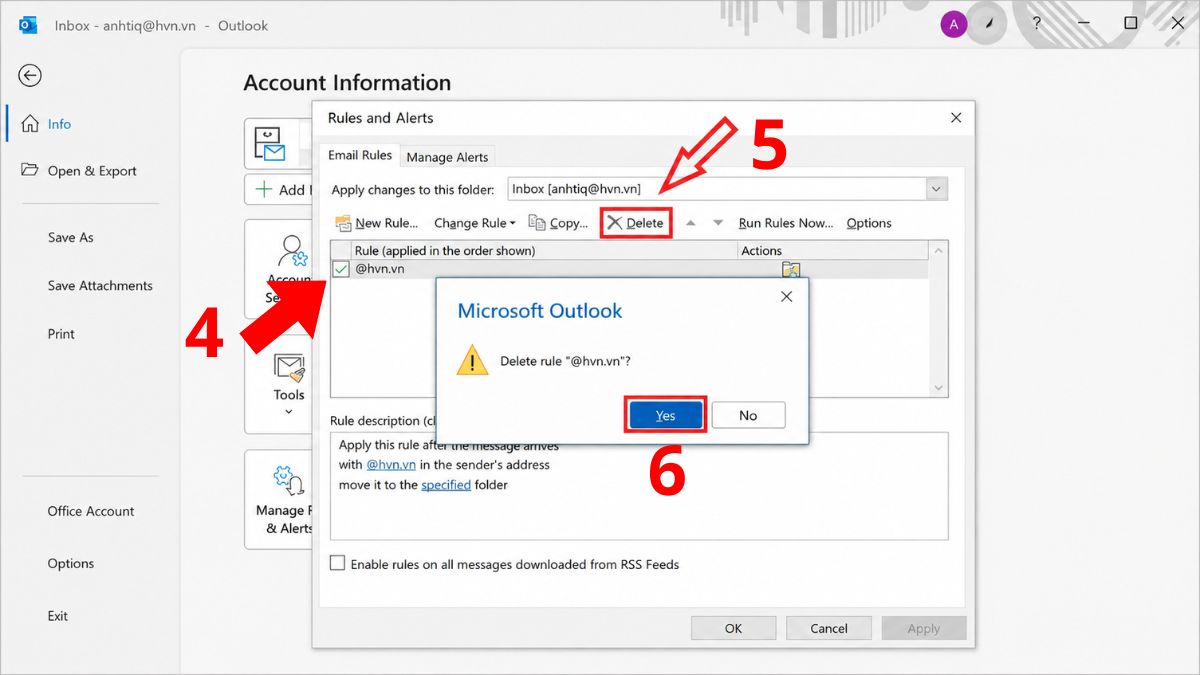Click the warning icon in dialog

tap(472, 360)
